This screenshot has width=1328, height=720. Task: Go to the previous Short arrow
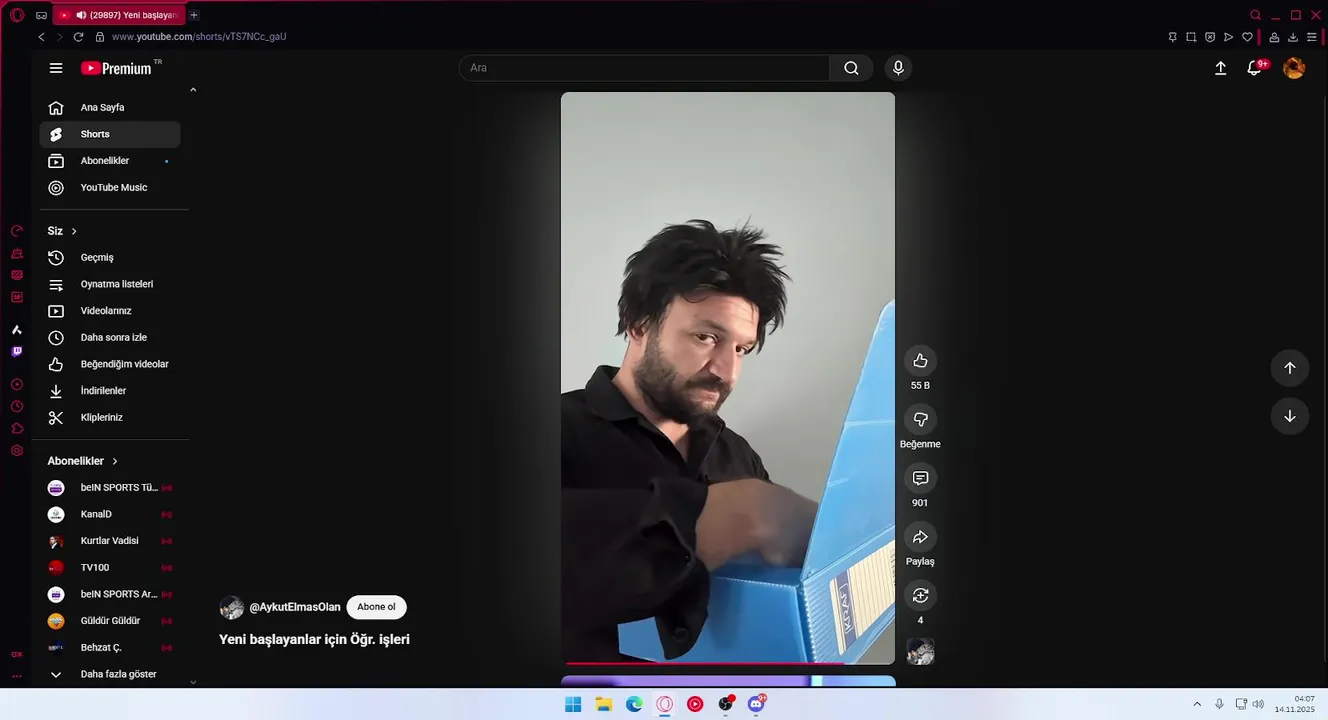point(1289,368)
